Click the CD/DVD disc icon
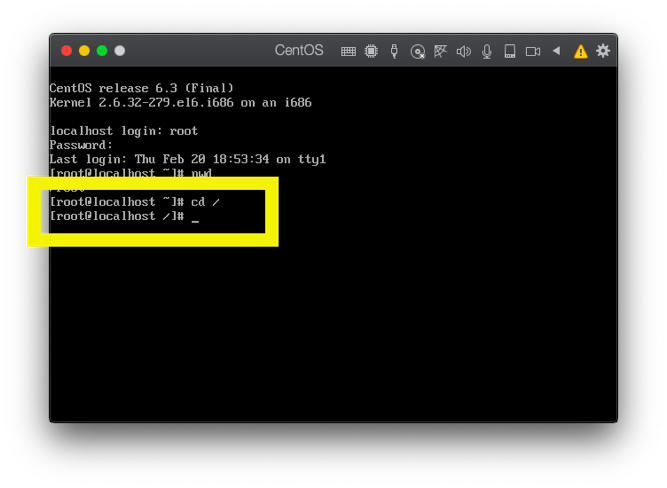Image resolution: width=667 pixels, height=488 pixels. coord(417,52)
